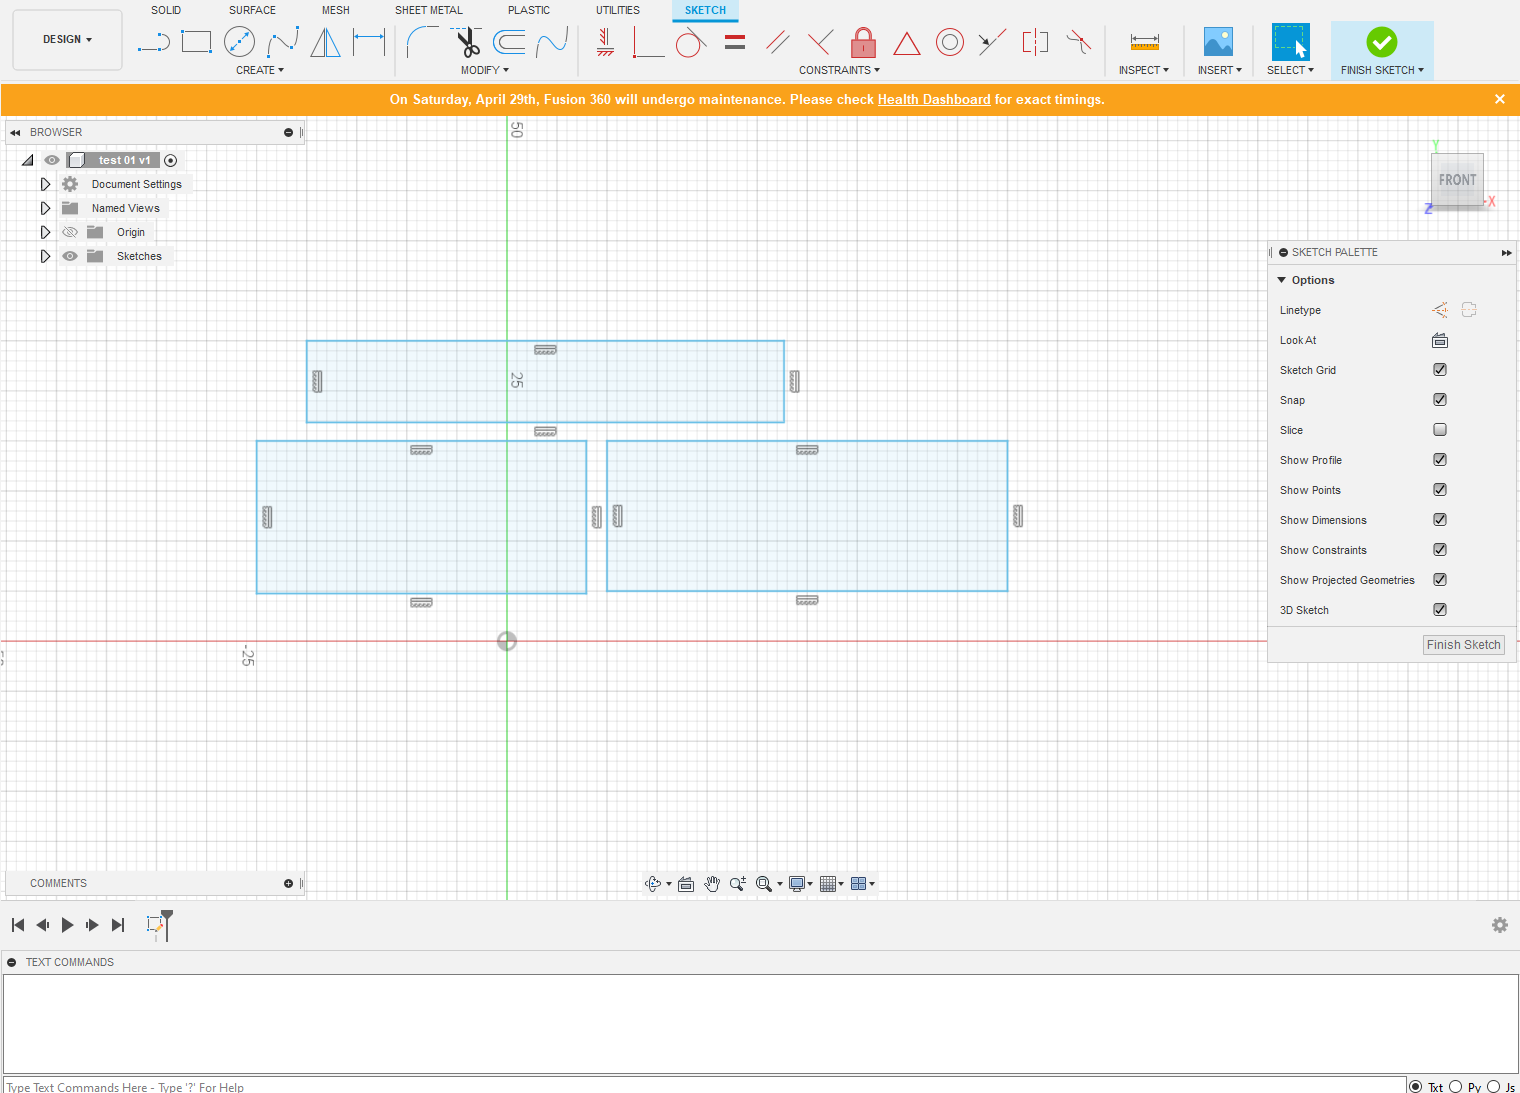Choose the Equal constraint icon
The width and height of the screenshot is (1520, 1093).
pyautogui.click(x=735, y=42)
